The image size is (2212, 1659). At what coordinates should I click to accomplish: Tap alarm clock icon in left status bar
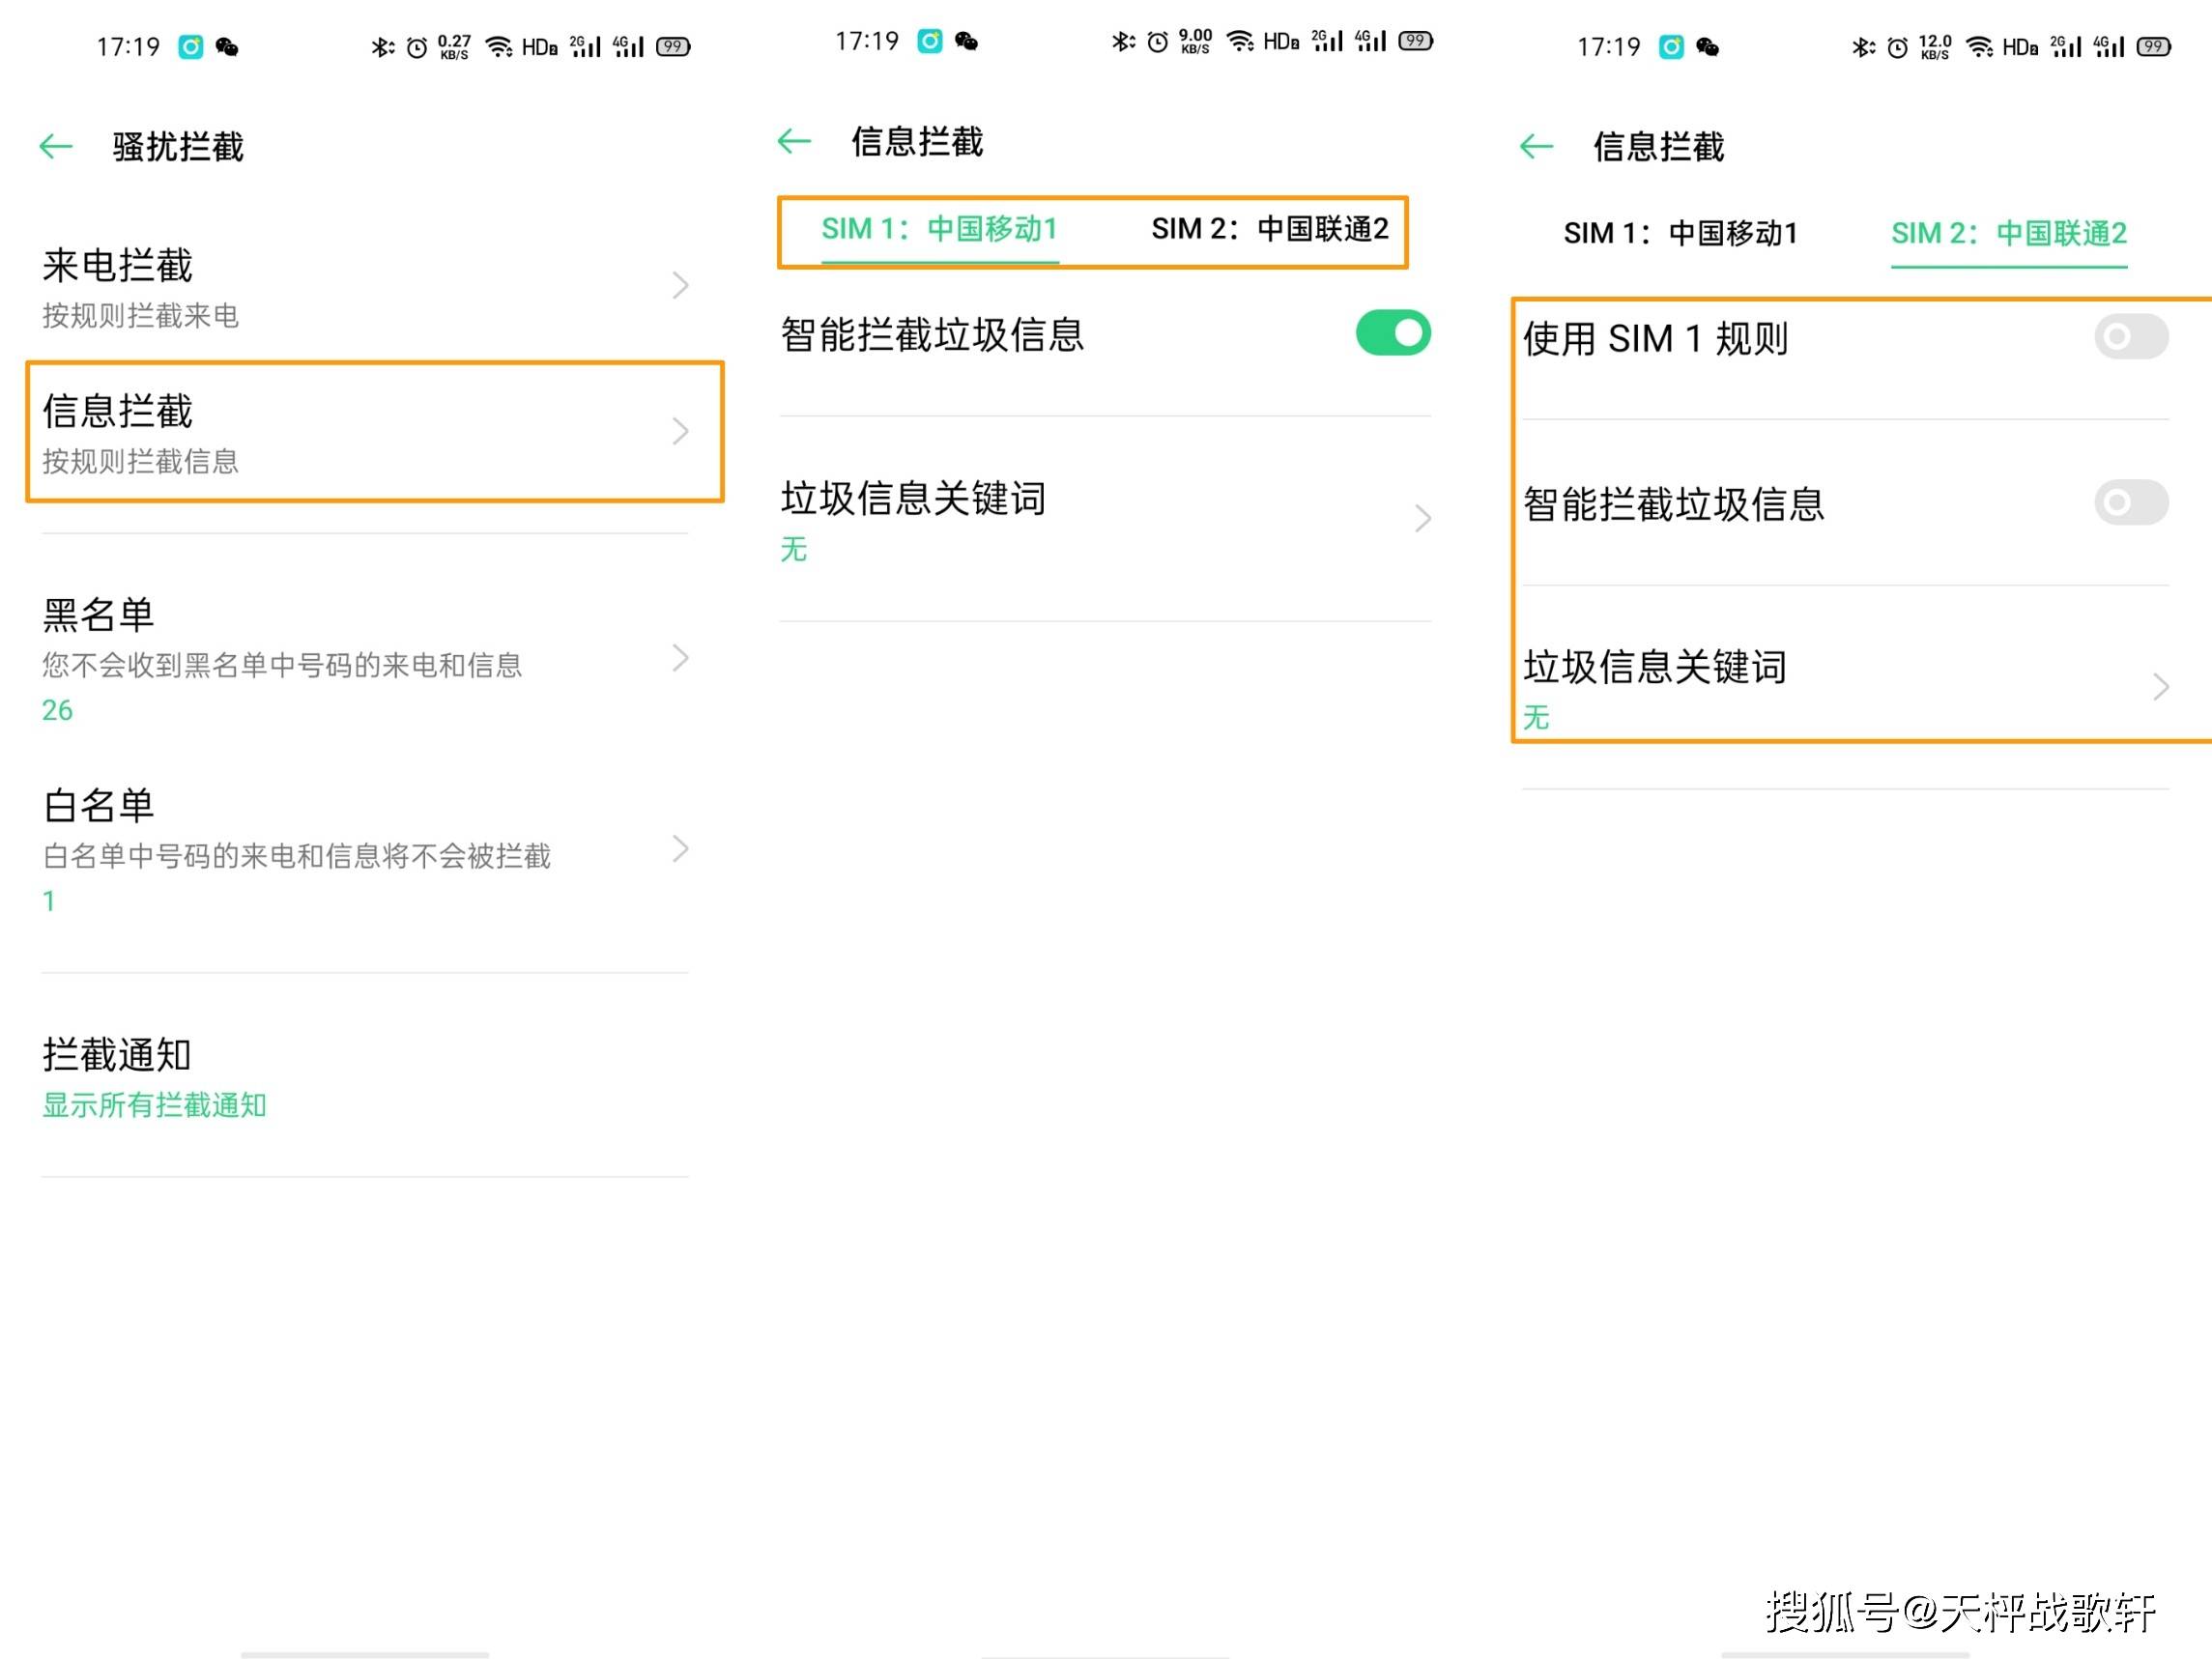point(417,47)
